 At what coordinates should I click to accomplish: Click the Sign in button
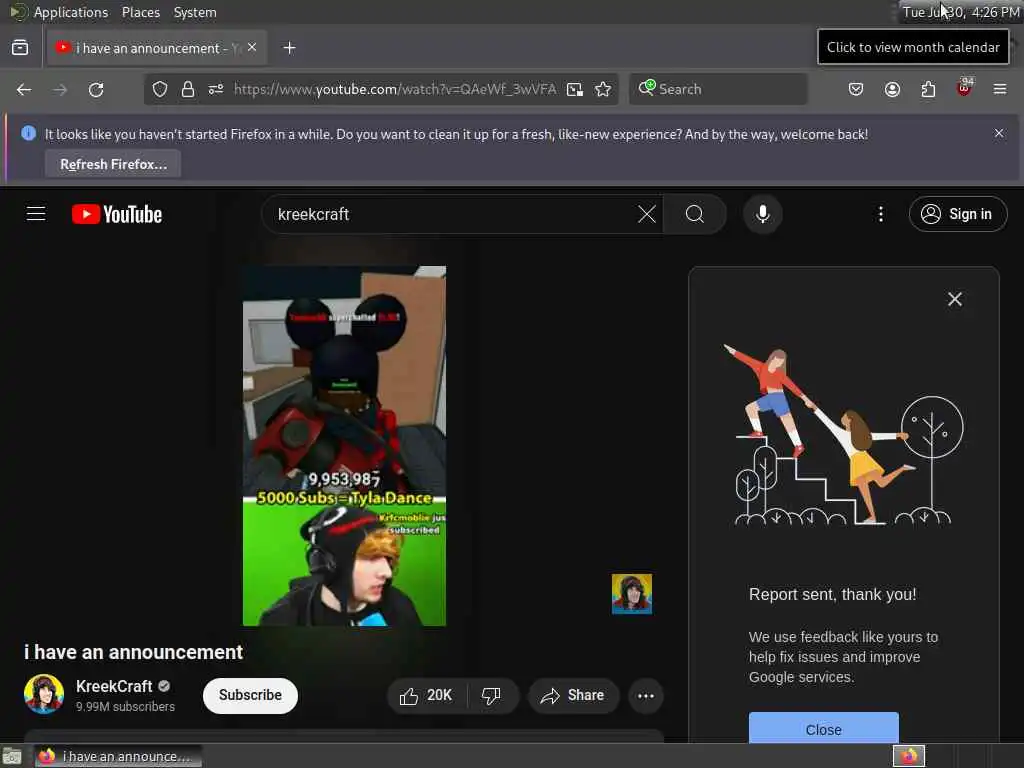point(958,214)
